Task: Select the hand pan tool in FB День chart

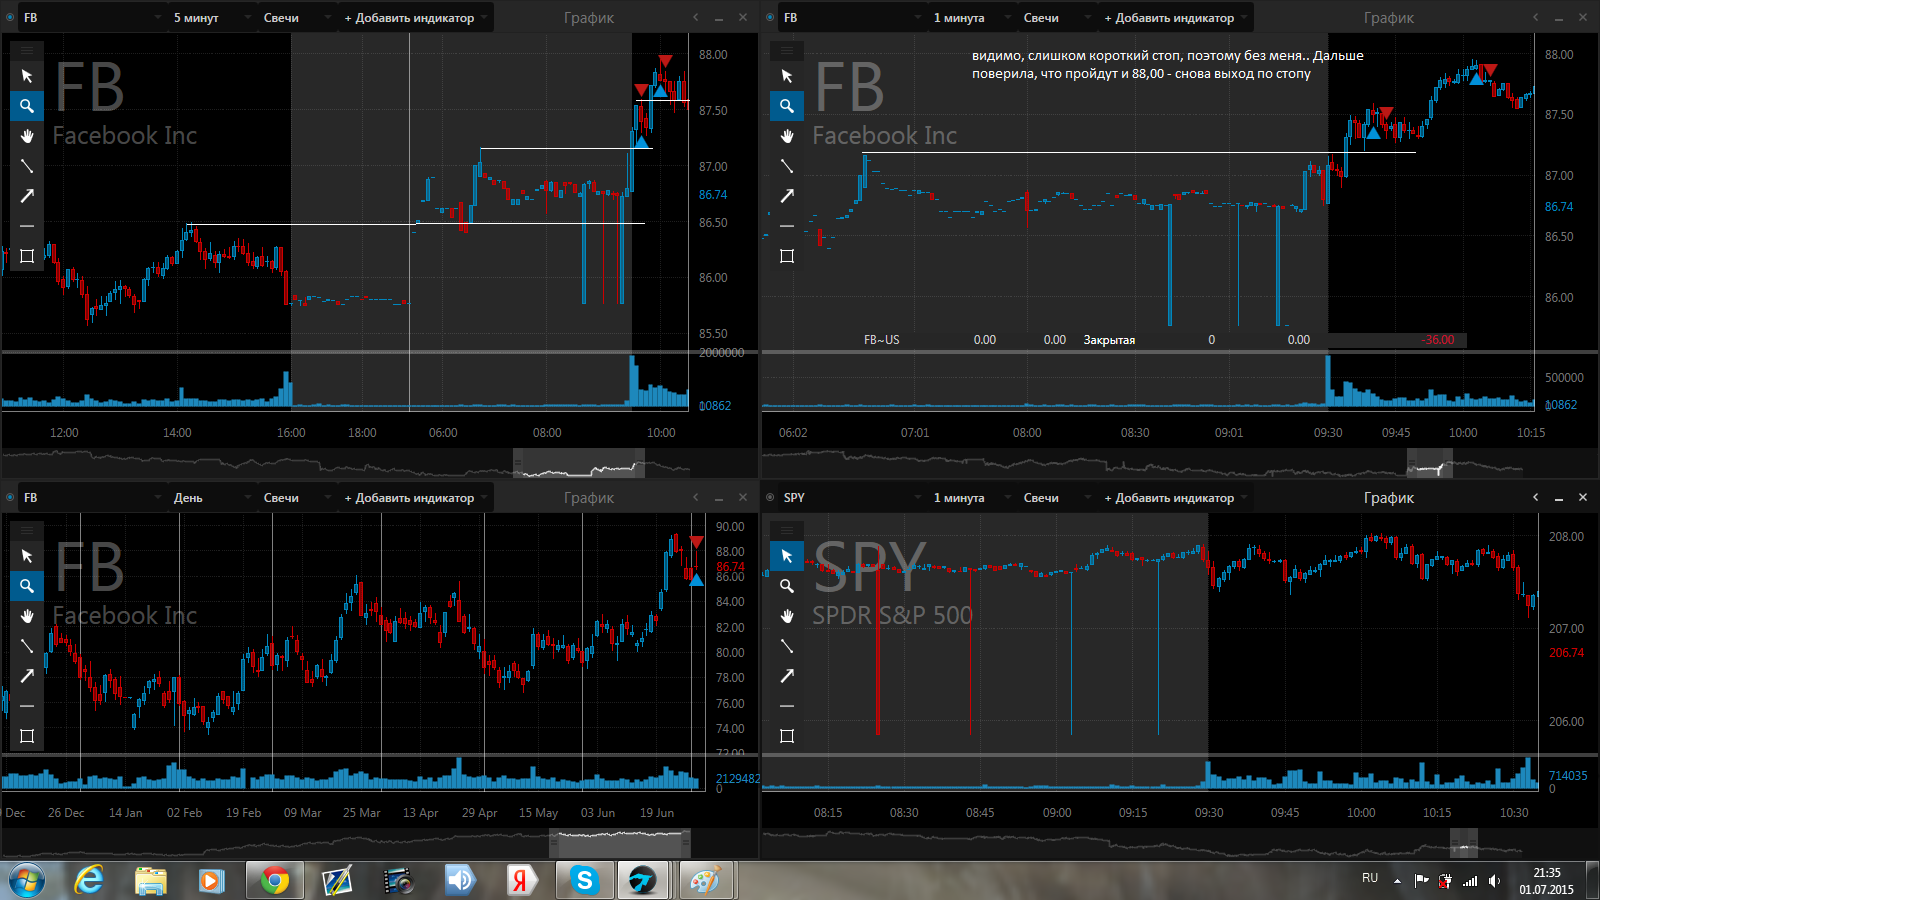Action: point(27,616)
